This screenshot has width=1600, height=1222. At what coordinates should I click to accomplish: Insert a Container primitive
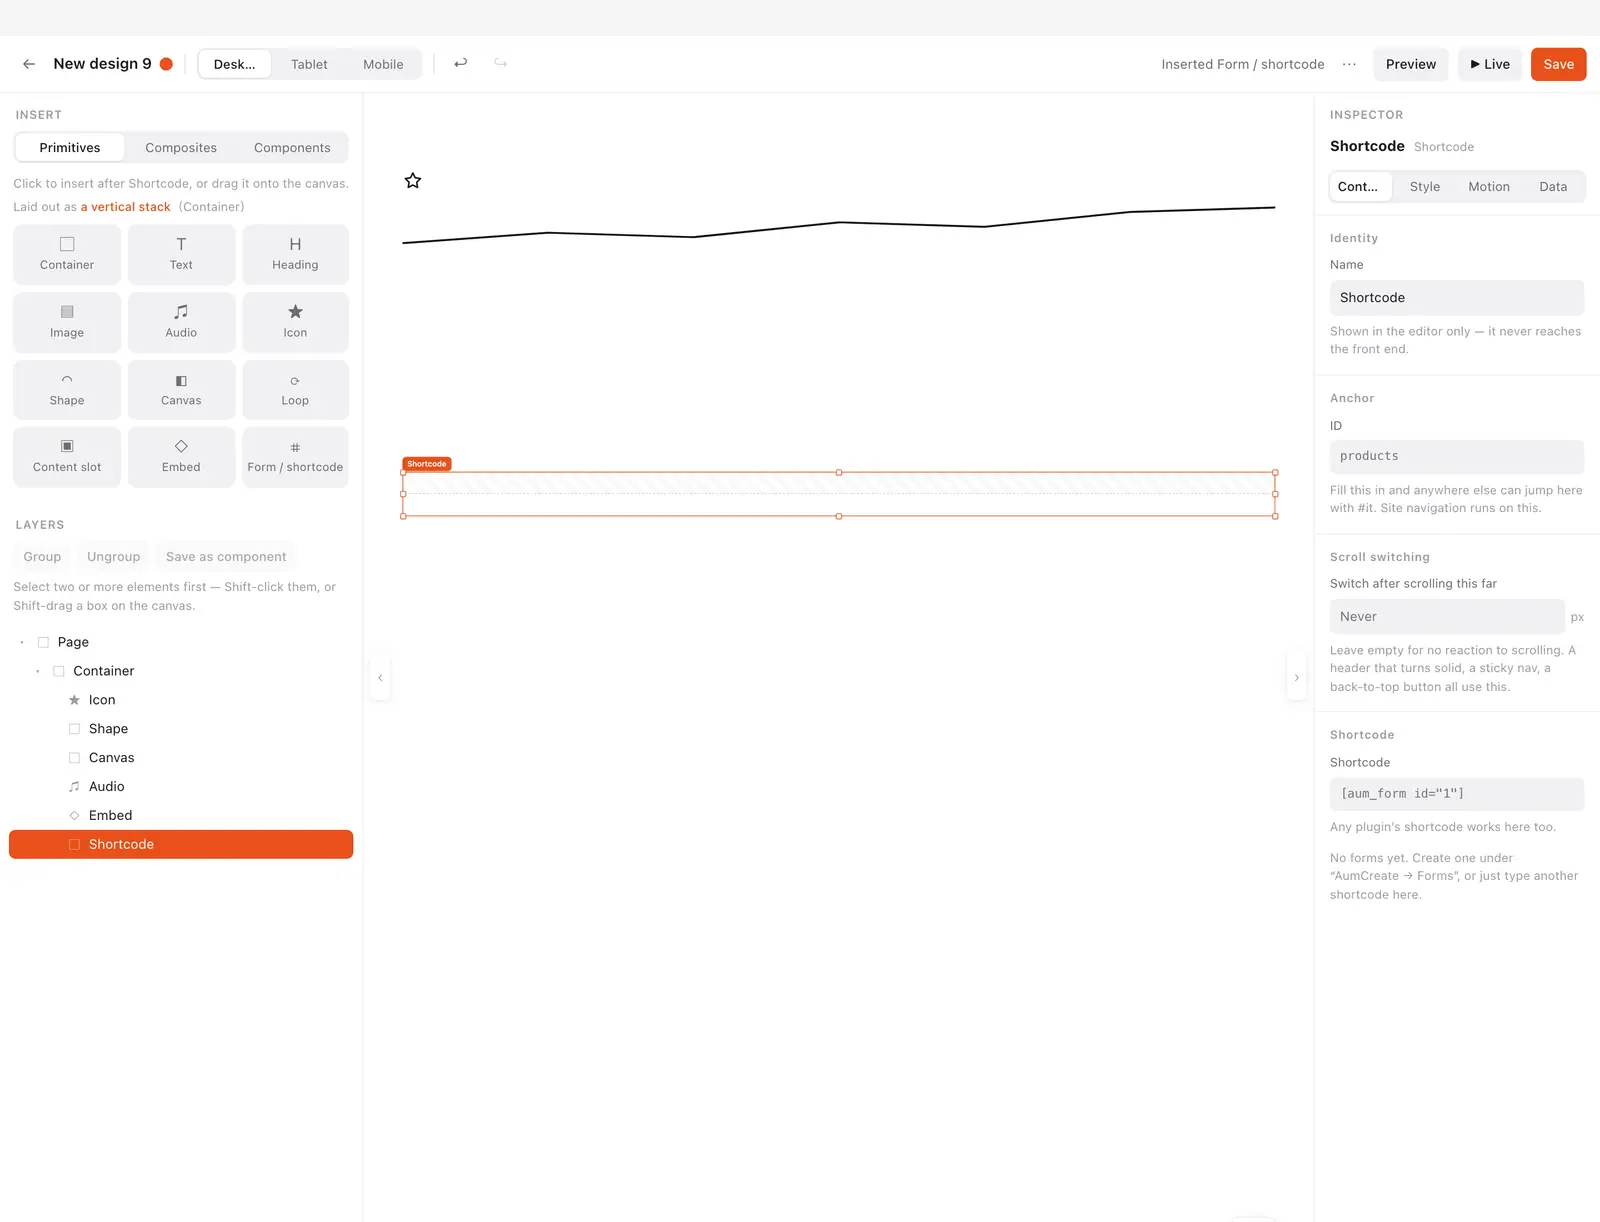coord(67,254)
